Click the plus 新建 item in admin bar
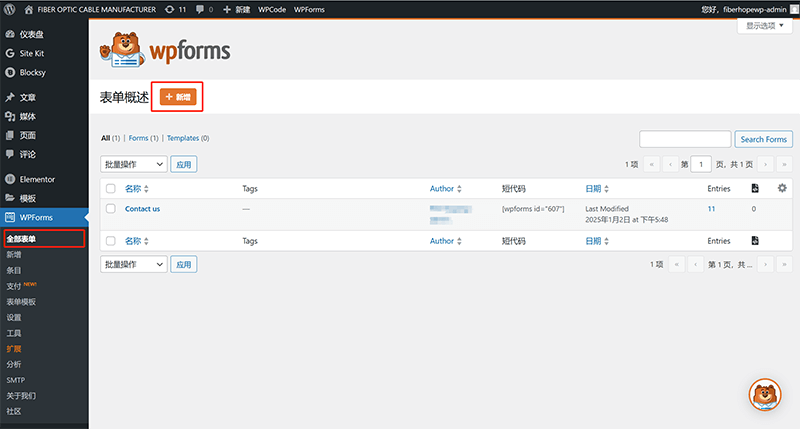The width and height of the screenshot is (800, 429). tap(236, 9)
